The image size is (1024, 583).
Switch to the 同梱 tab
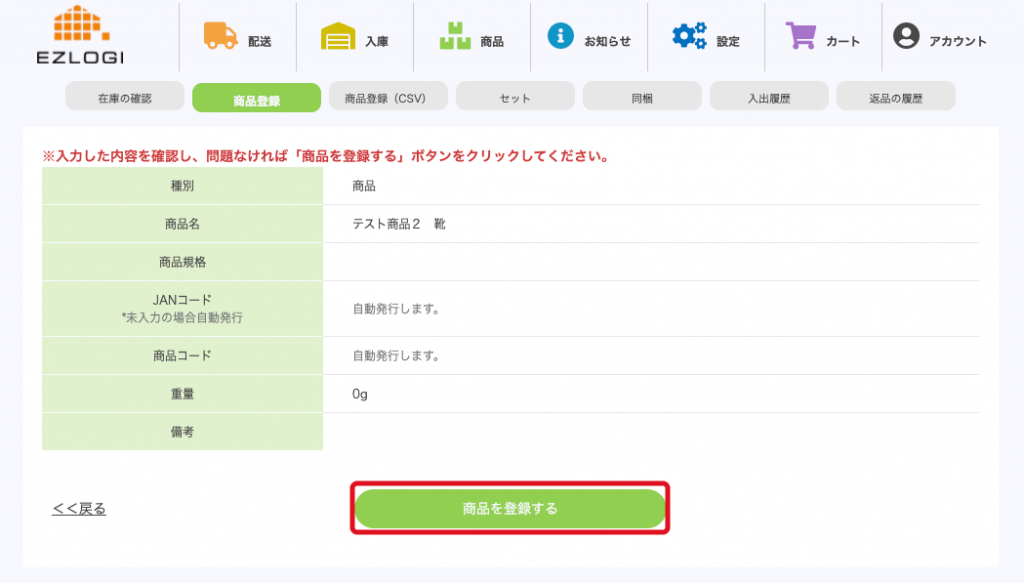642,98
